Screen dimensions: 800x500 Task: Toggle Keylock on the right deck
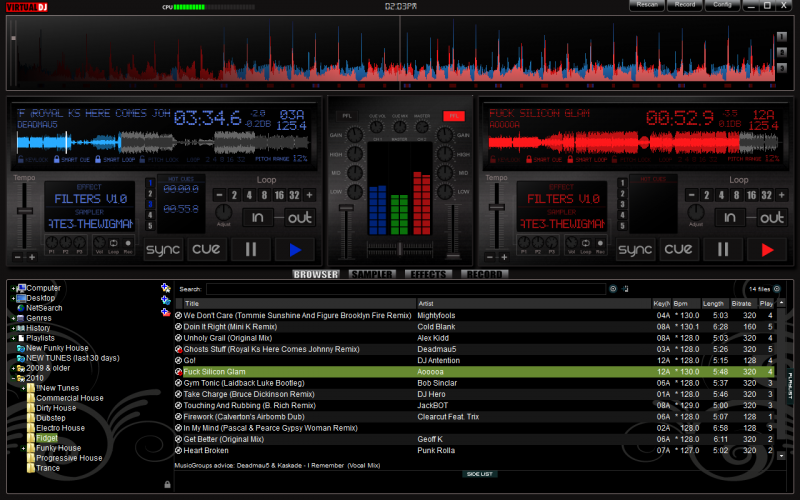505,160
